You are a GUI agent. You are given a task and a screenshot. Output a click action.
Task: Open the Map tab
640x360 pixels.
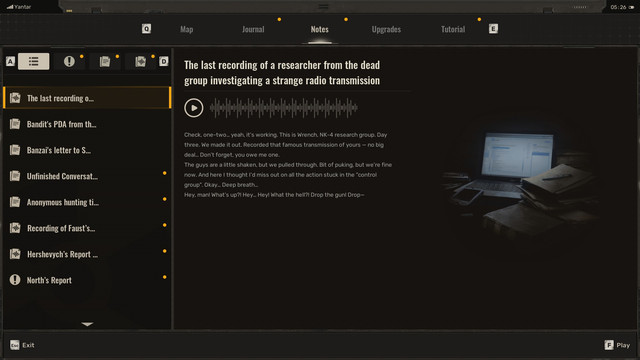coord(187,29)
